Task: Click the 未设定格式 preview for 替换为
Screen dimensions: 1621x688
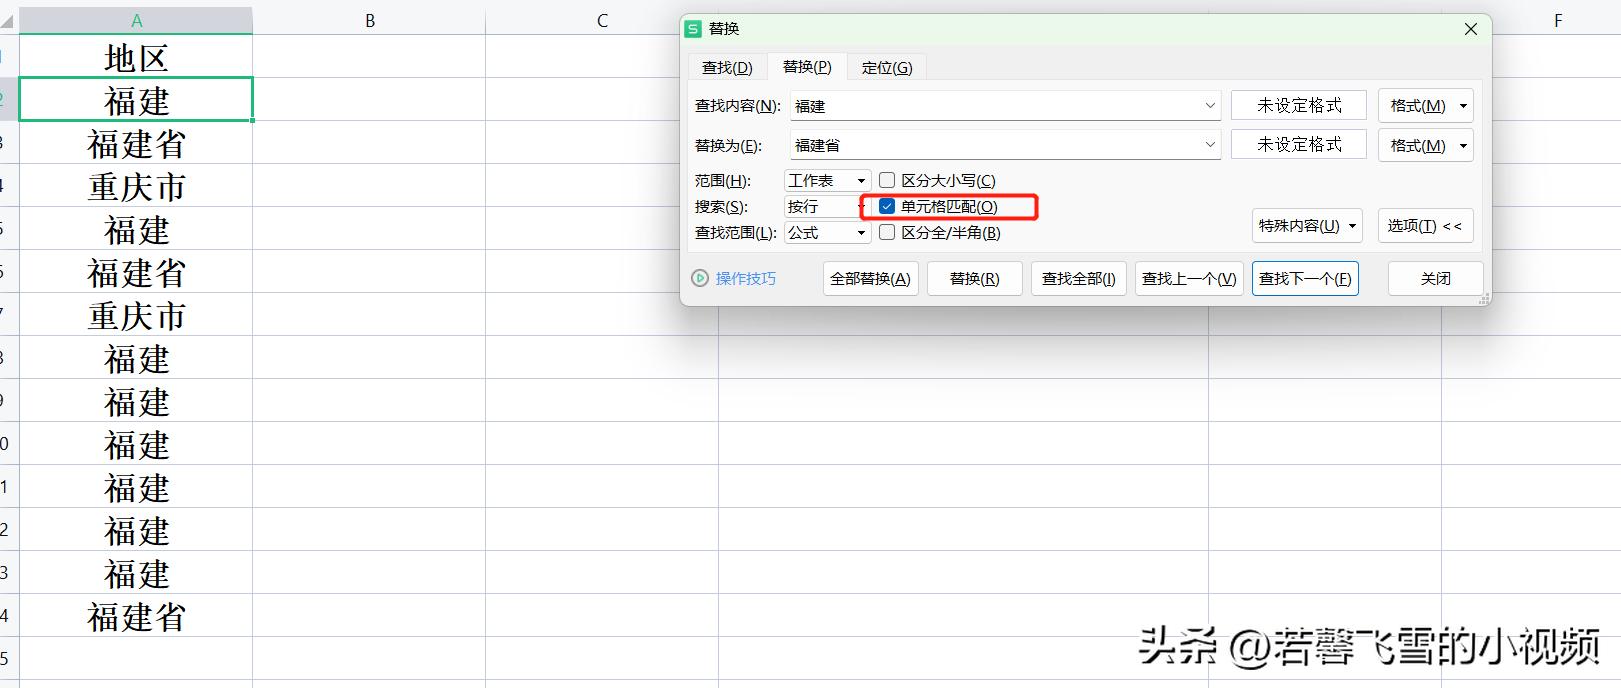Action: 1298,145
